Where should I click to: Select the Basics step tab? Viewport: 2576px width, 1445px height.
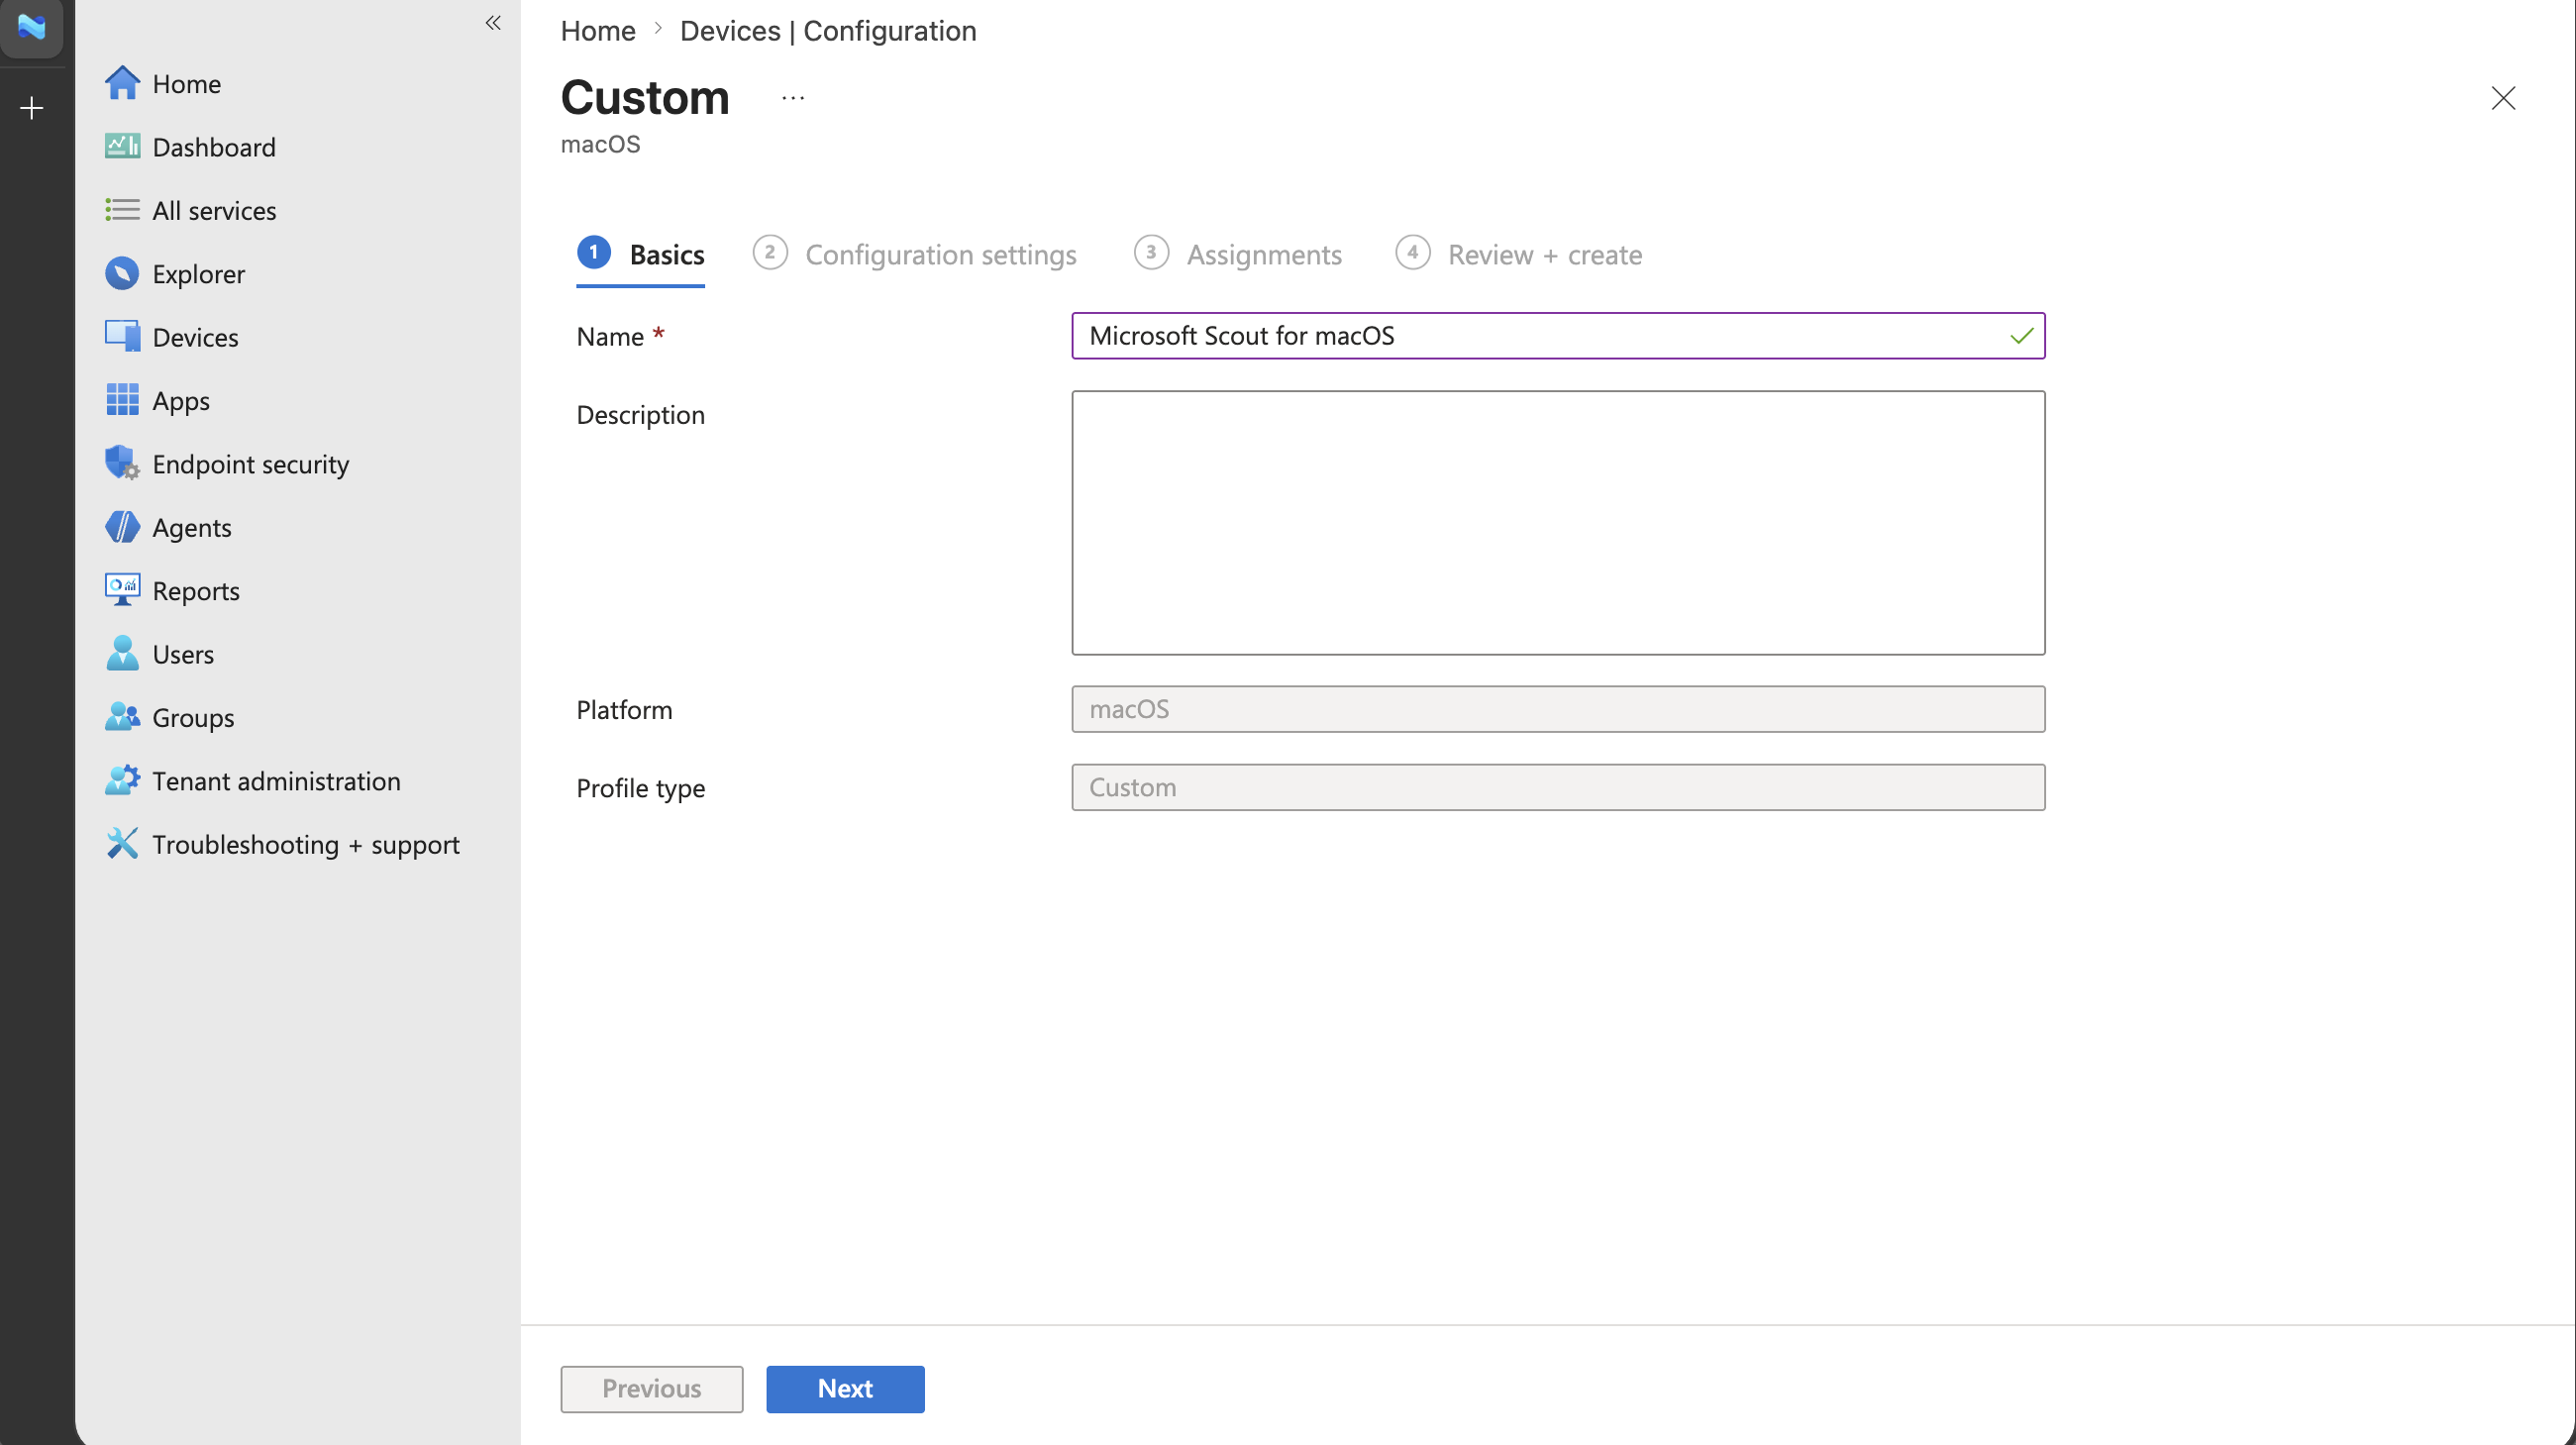641,254
